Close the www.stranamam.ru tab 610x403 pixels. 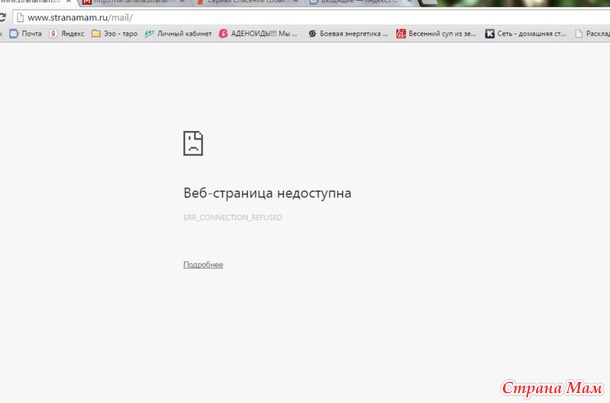coord(69,2)
